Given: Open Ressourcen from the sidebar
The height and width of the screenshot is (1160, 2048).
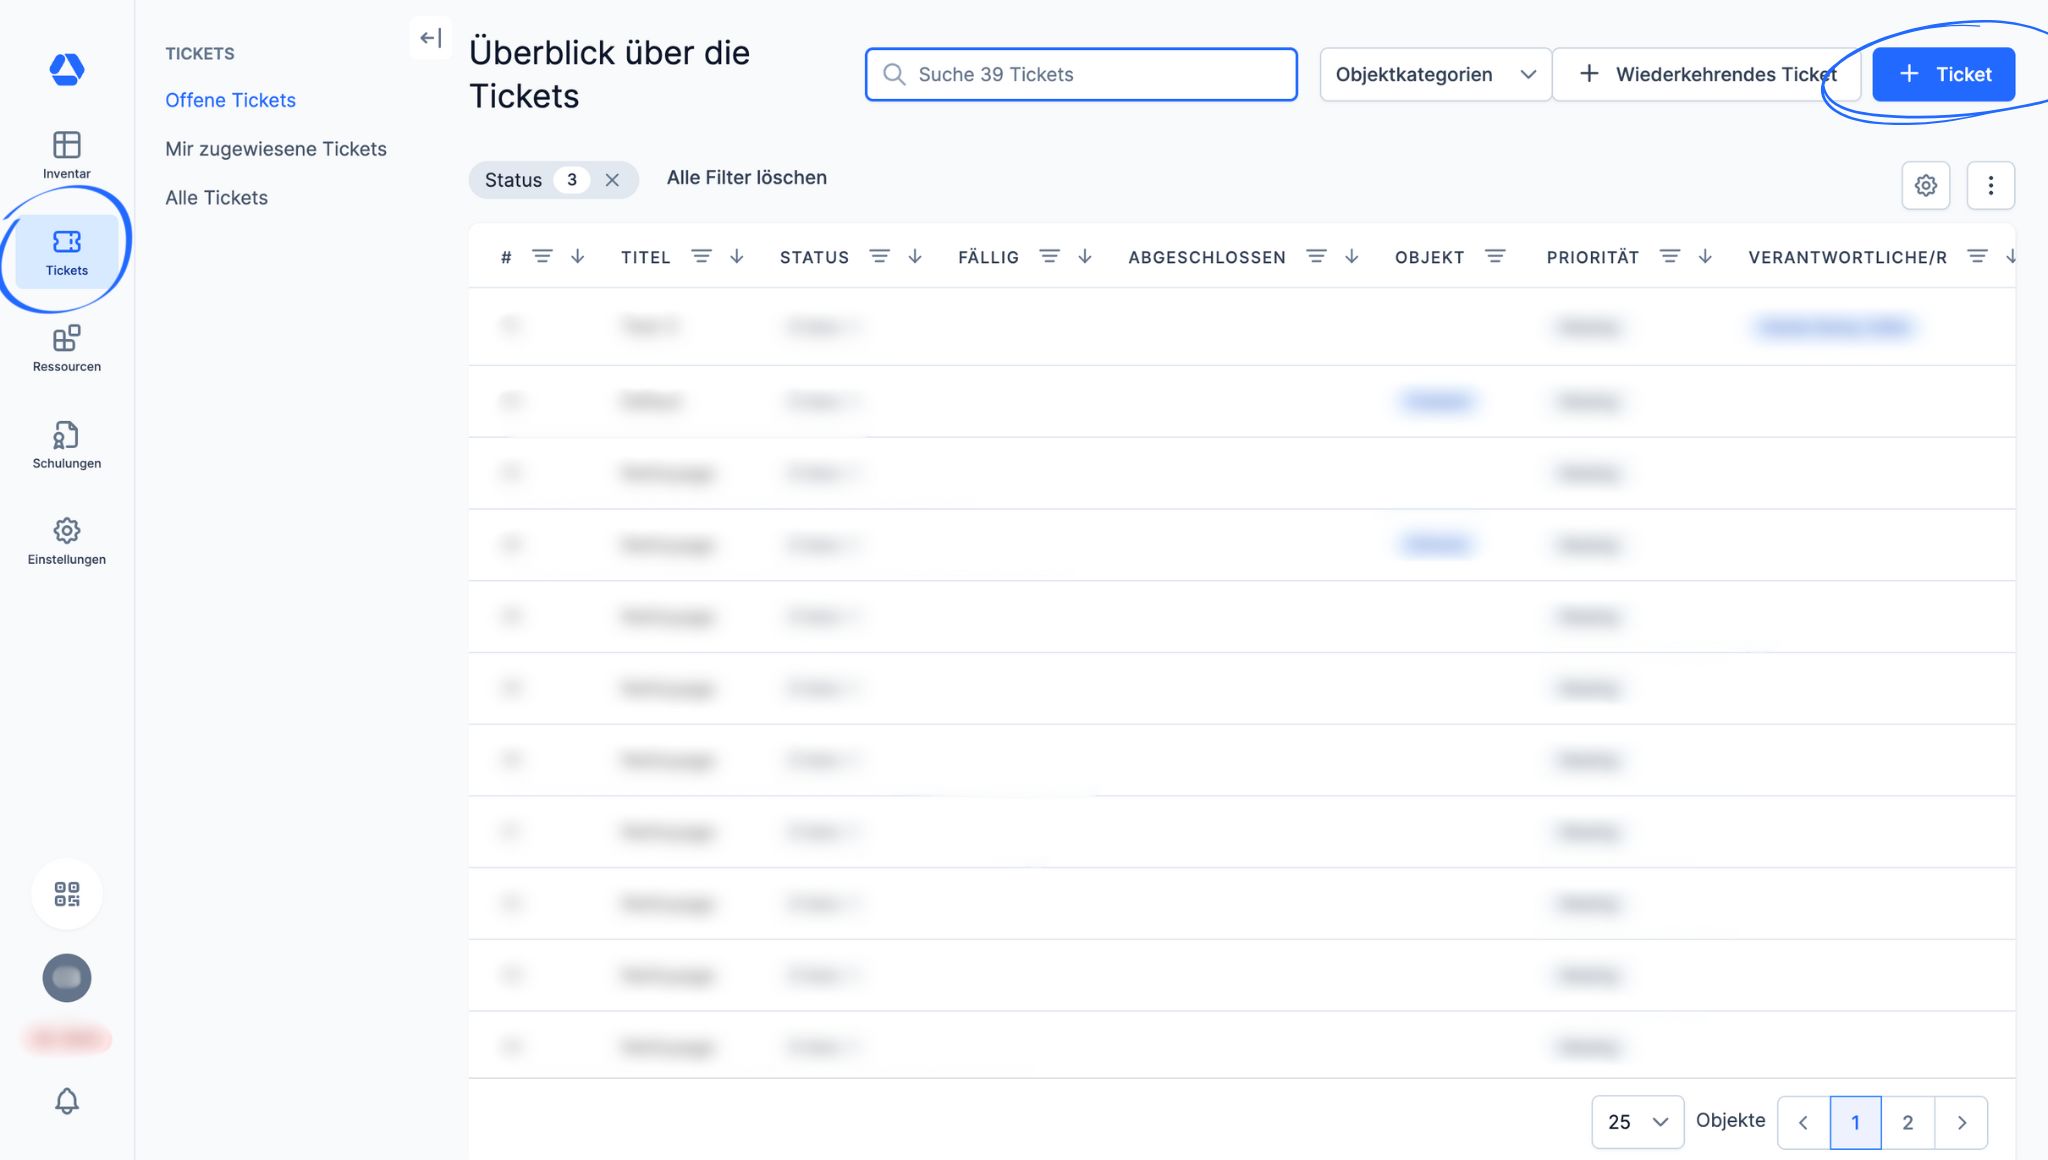Looking at the screenshot, I should (x=66, y=348).
